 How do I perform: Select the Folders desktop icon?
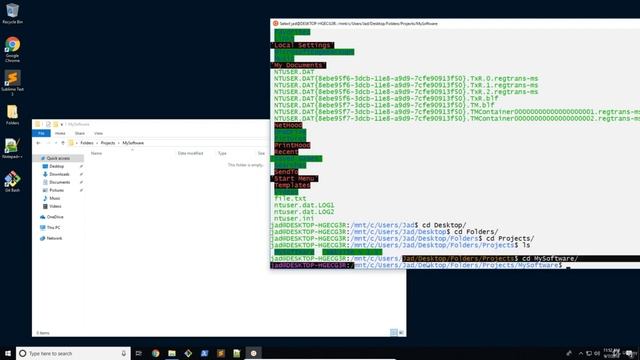(12, 115)
